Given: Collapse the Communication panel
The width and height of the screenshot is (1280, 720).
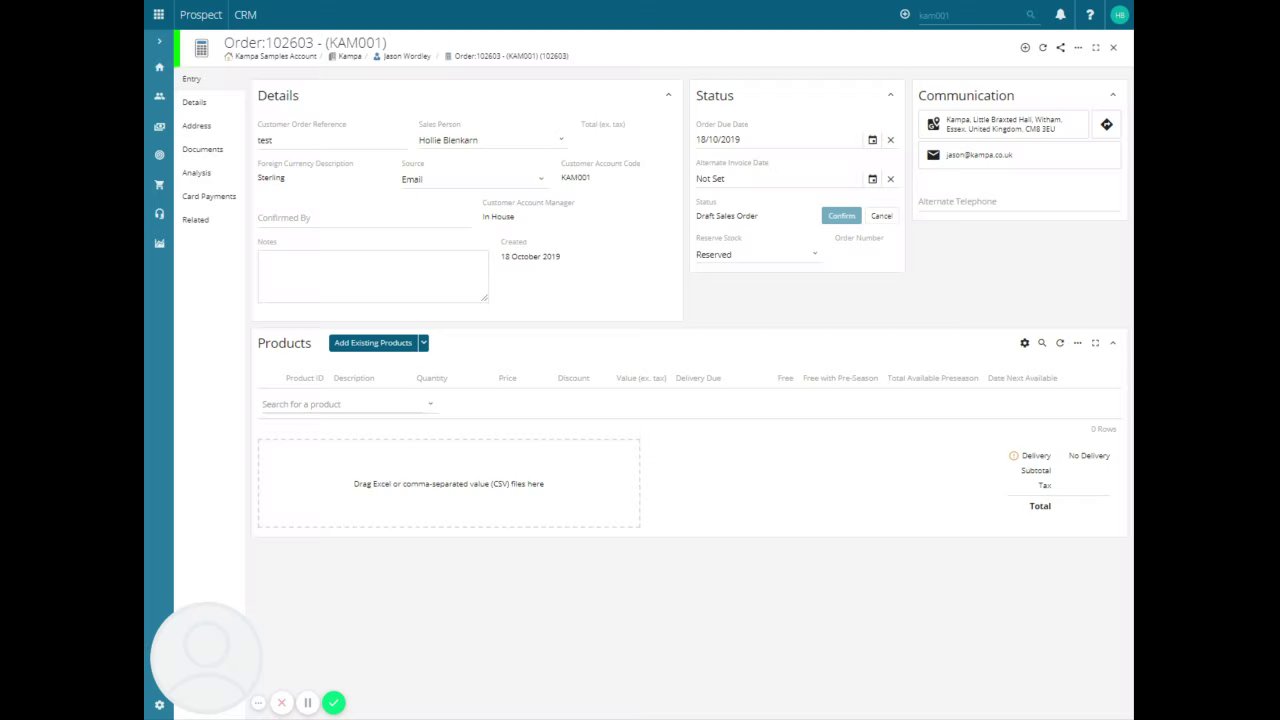Looking at the screenshot, I should click(x=1113, y=95).
